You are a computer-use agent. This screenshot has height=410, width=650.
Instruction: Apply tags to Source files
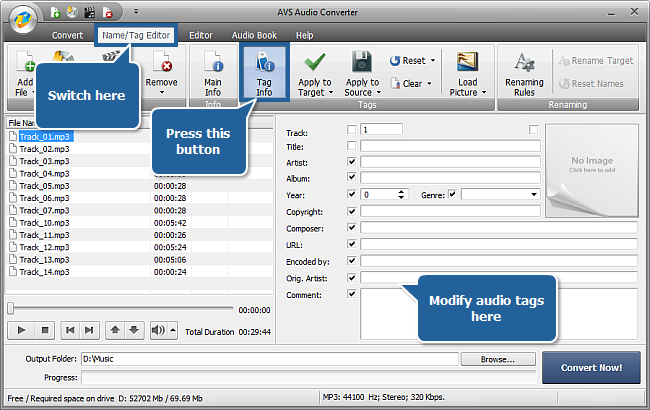(x=362, y=74)
